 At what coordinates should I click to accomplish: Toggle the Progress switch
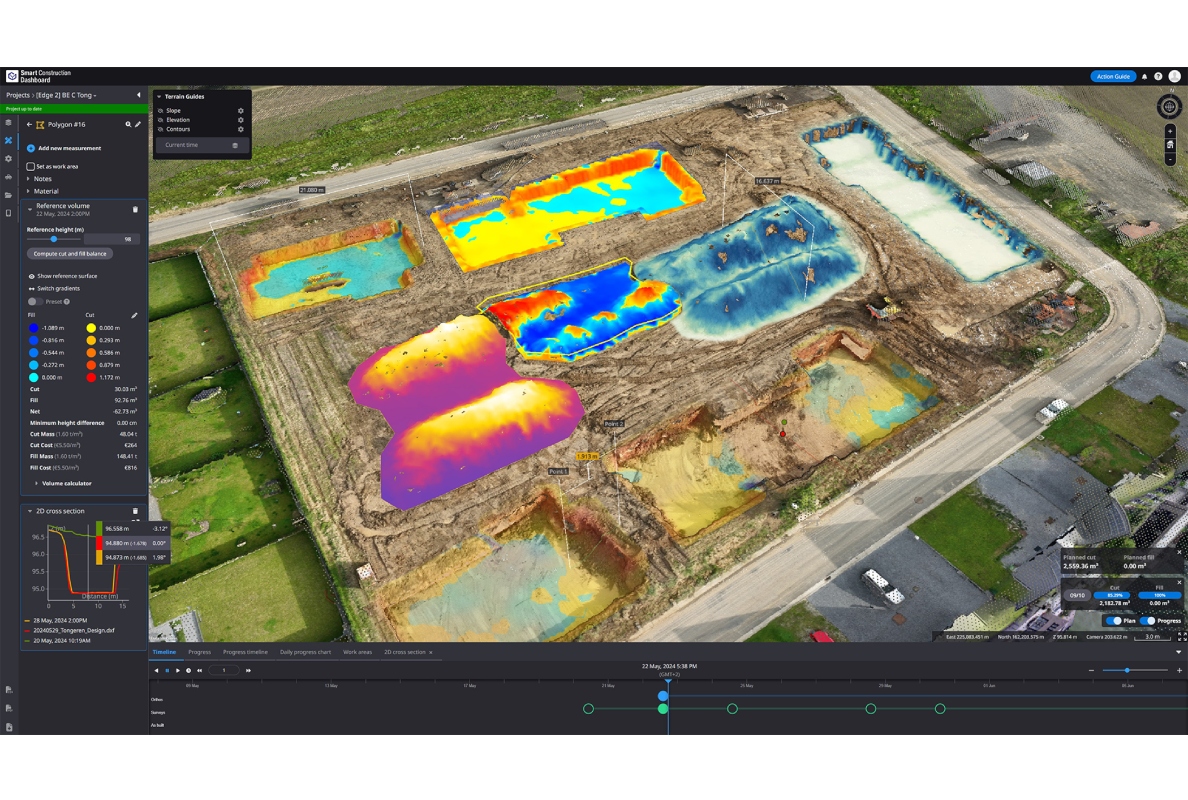(x=1148, y=621)
